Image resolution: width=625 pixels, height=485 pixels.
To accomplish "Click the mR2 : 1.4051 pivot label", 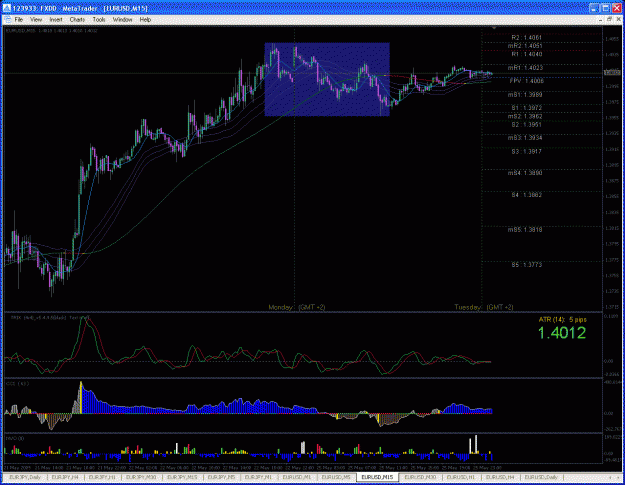I will tap(525, 46).
